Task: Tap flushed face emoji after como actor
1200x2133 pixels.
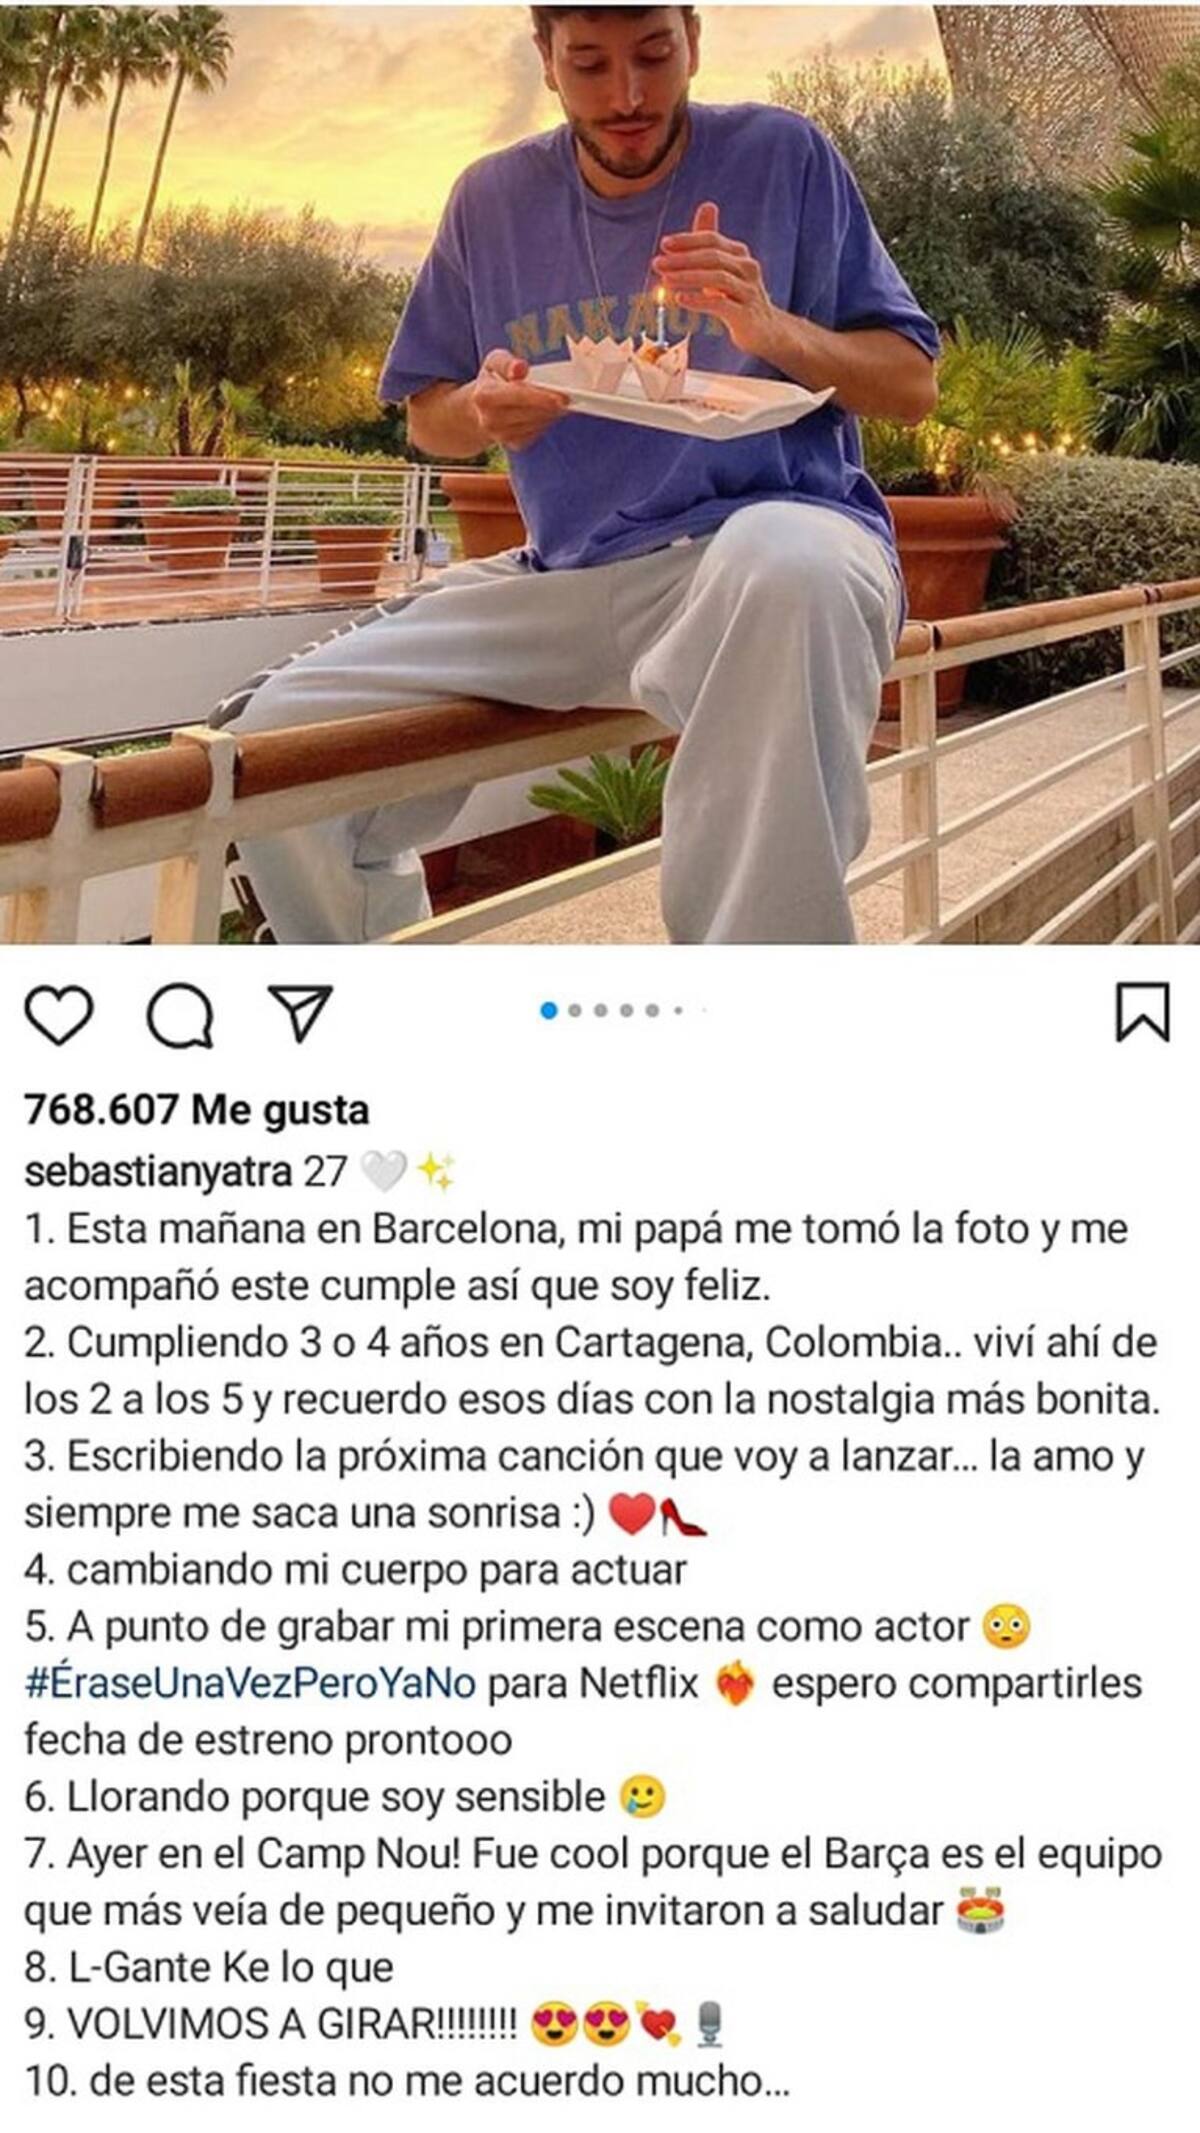Action: coord(1007,1628)
